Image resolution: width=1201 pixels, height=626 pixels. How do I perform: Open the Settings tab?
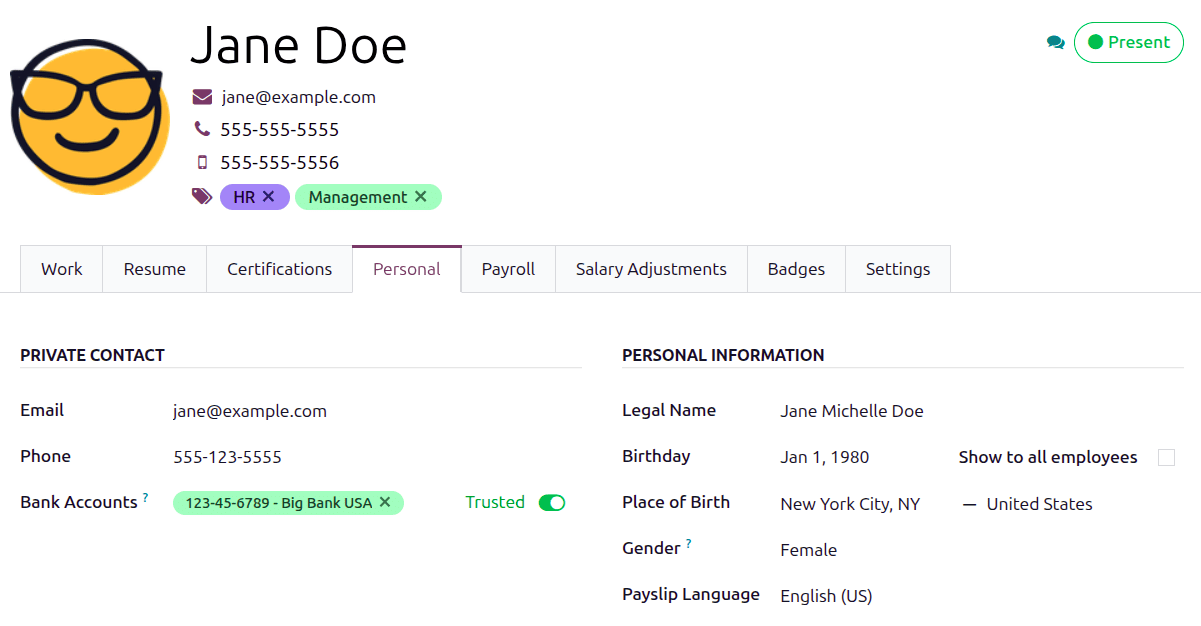[x=897, y=268]
